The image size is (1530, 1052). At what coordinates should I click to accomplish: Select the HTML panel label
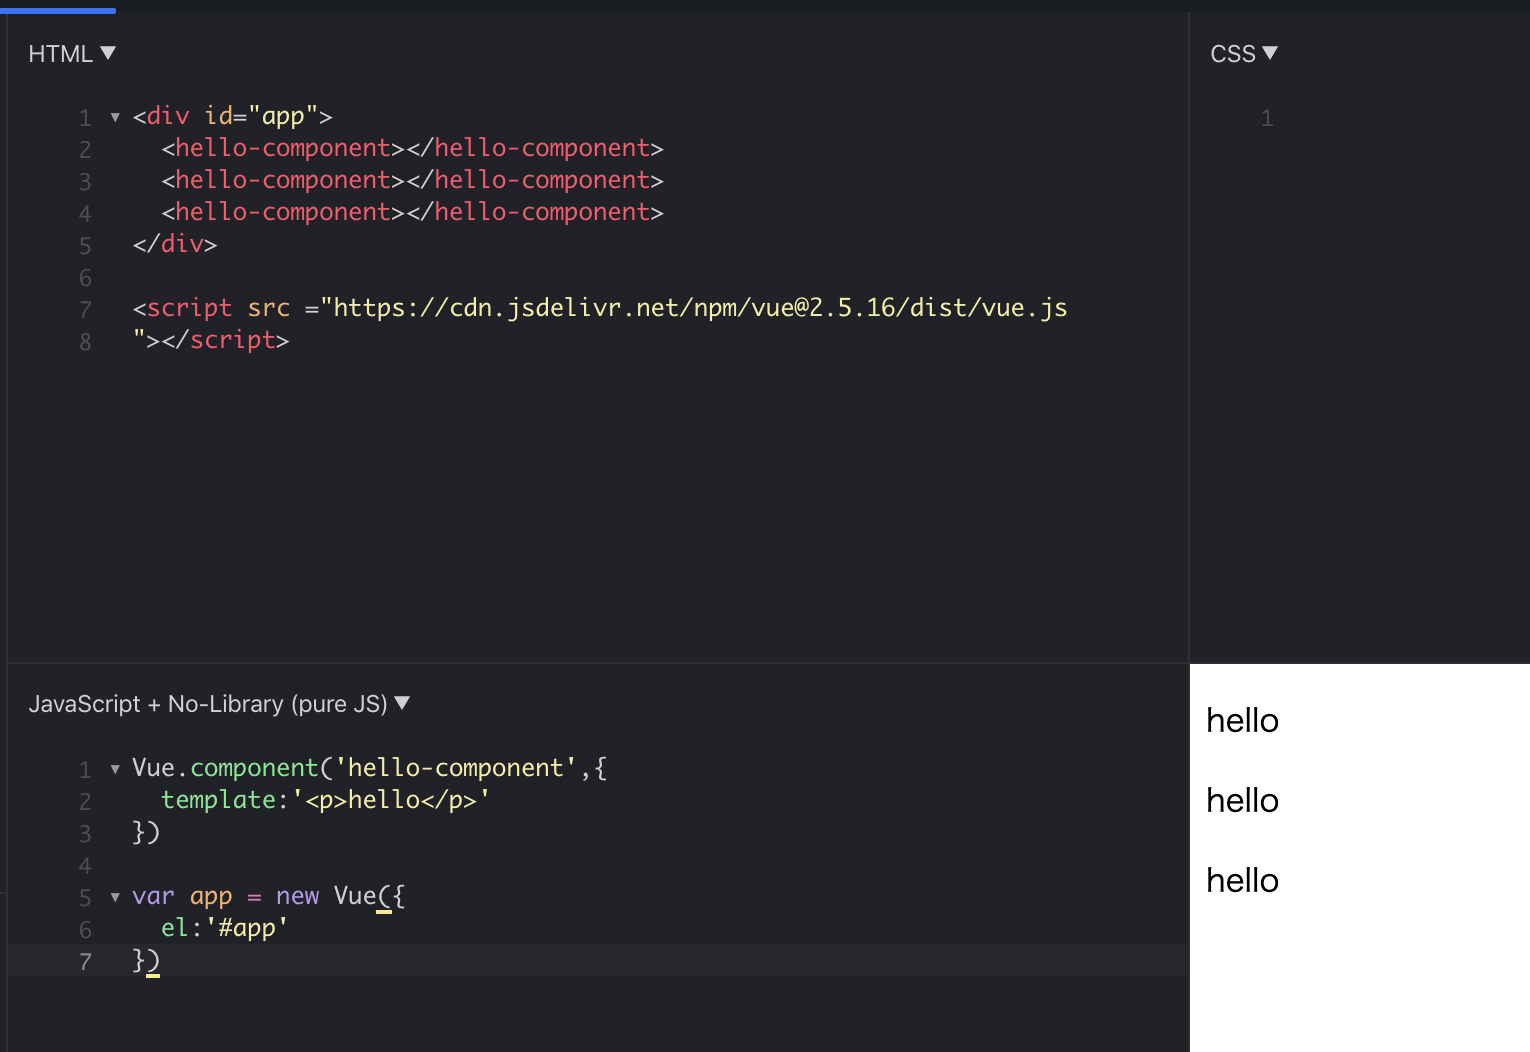[58, 53]
